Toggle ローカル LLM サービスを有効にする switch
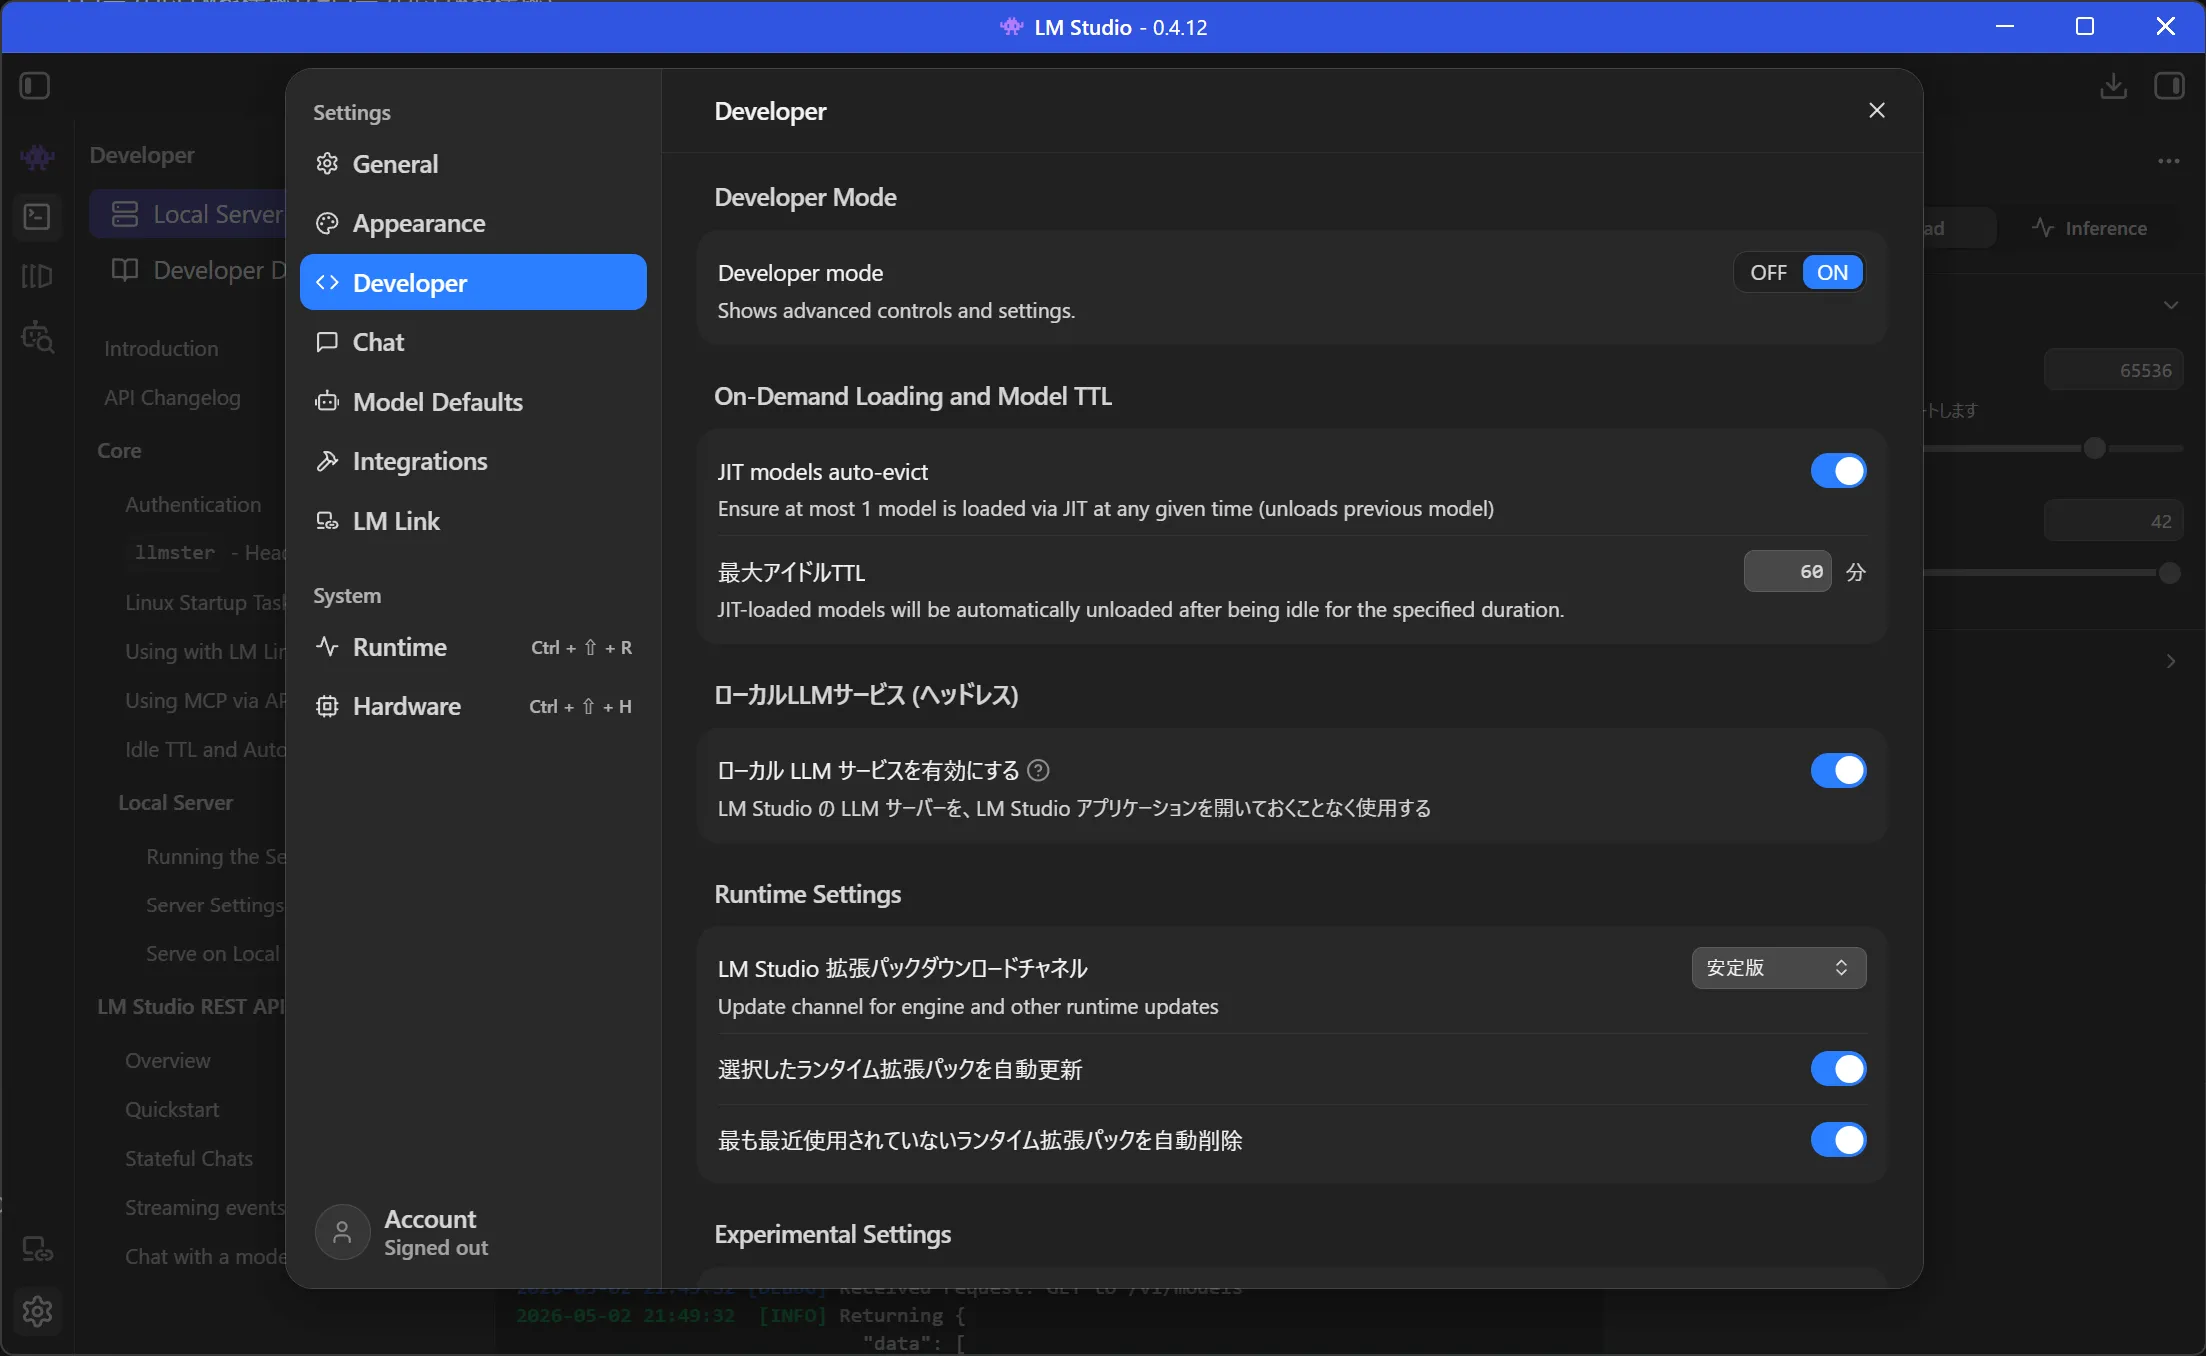This screenshot has height=1356, width=2206. point(1838,771)
